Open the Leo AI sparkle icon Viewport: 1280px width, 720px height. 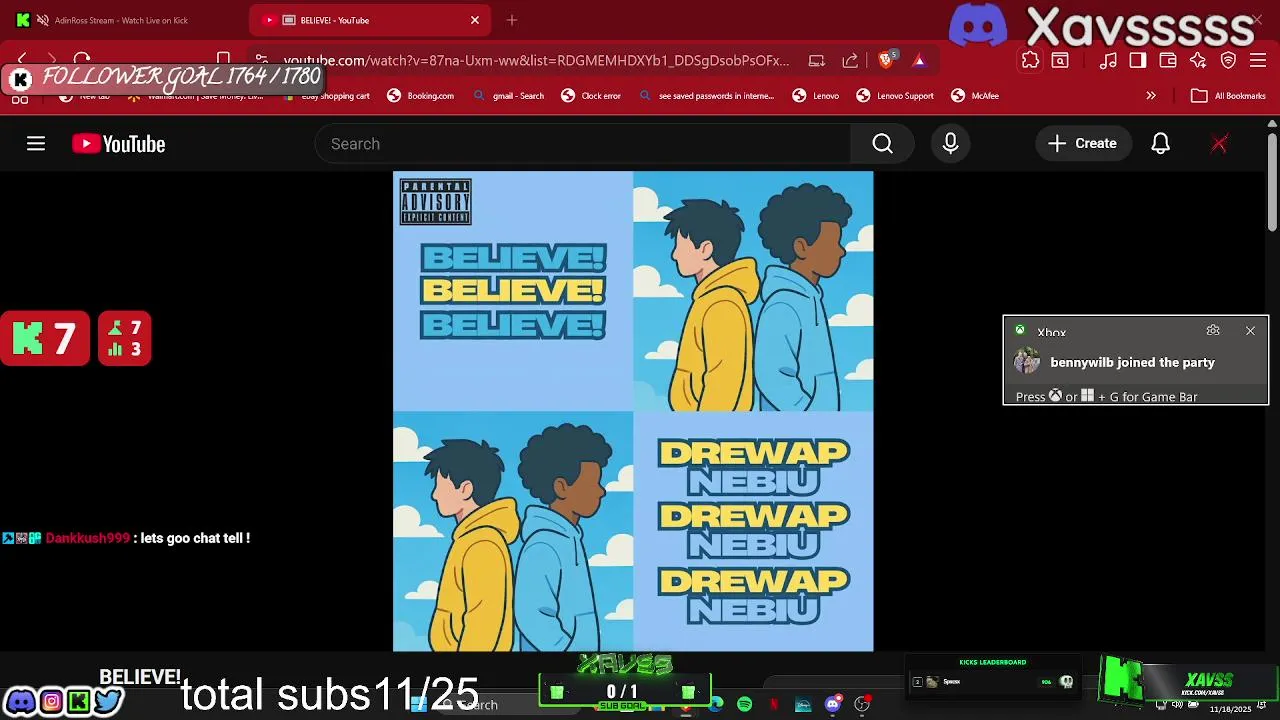(x=1198, y=60)
